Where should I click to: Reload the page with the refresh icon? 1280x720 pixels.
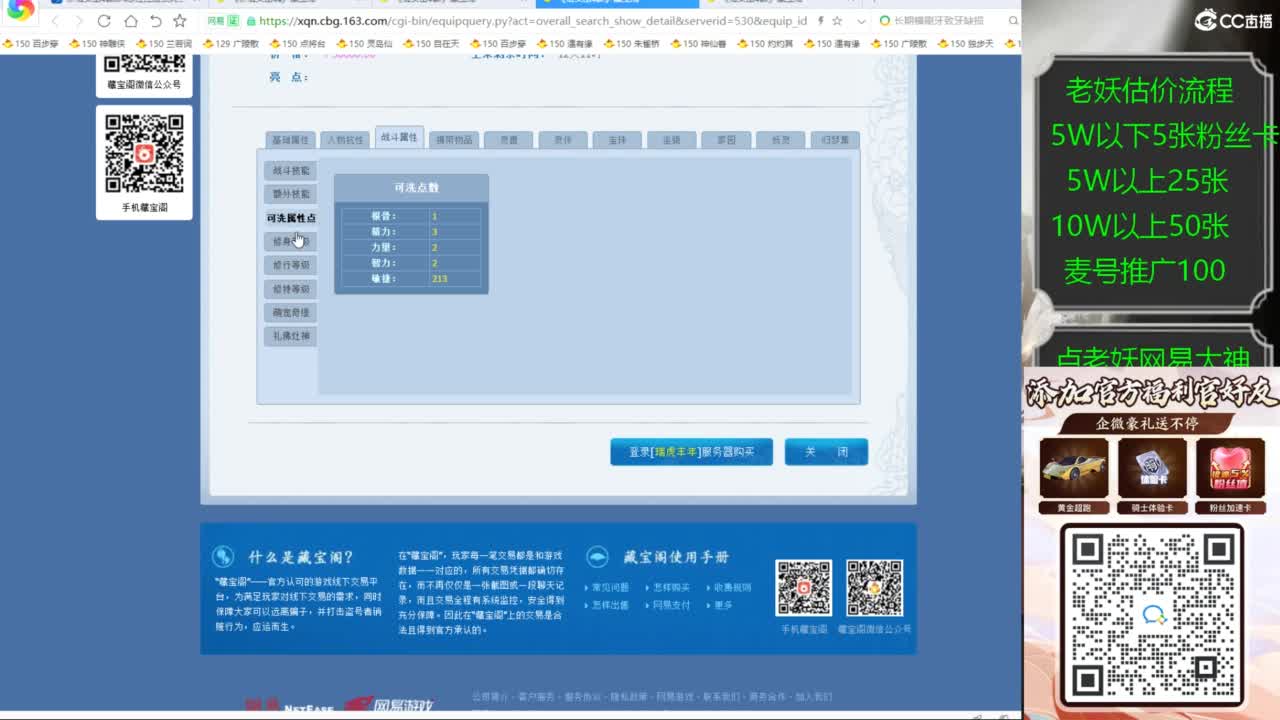104,21
